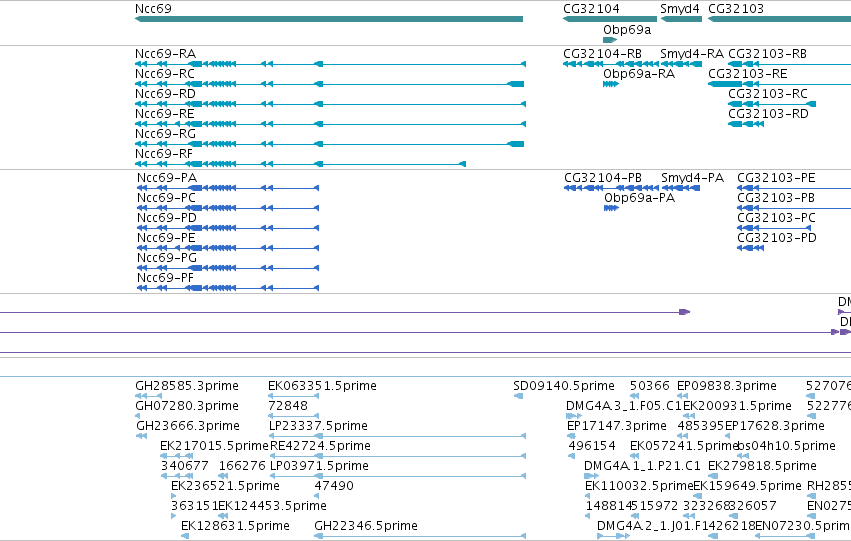Click the GH23666.3prime EST label

pyautogui.click(x=188, y=426)
